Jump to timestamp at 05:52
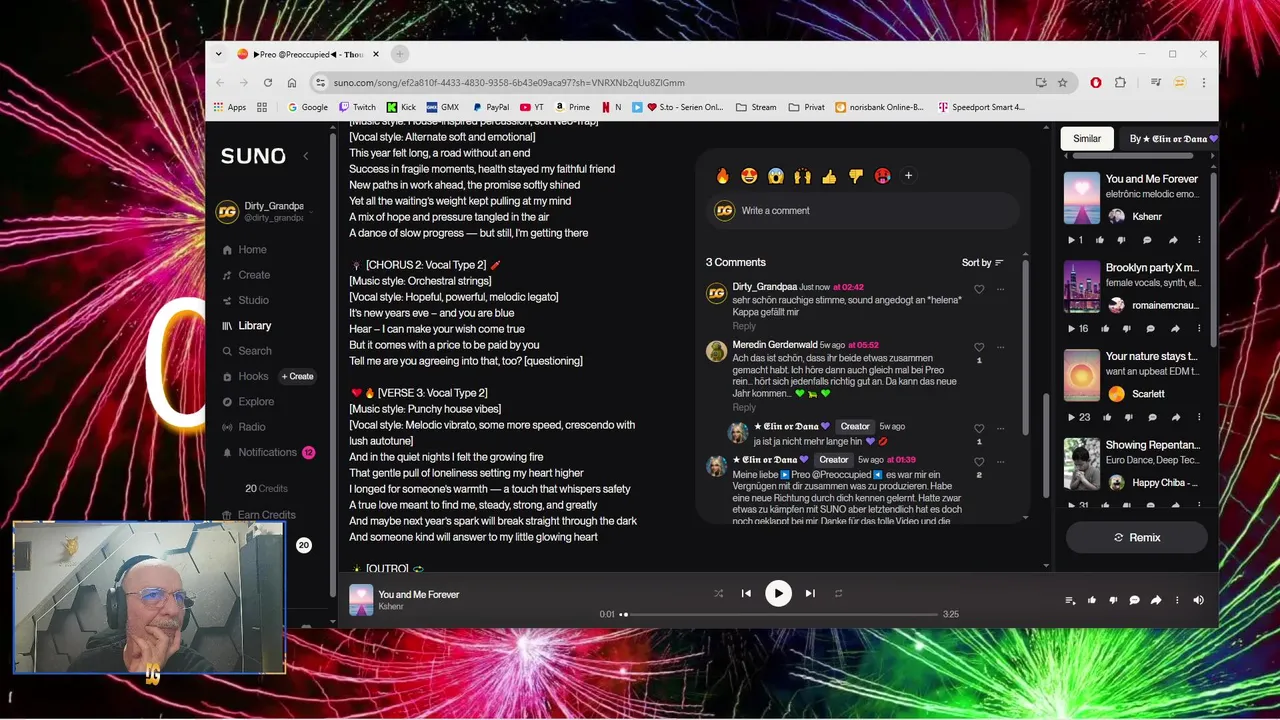This screenshot has height=720, width=1280. point(863,346)
